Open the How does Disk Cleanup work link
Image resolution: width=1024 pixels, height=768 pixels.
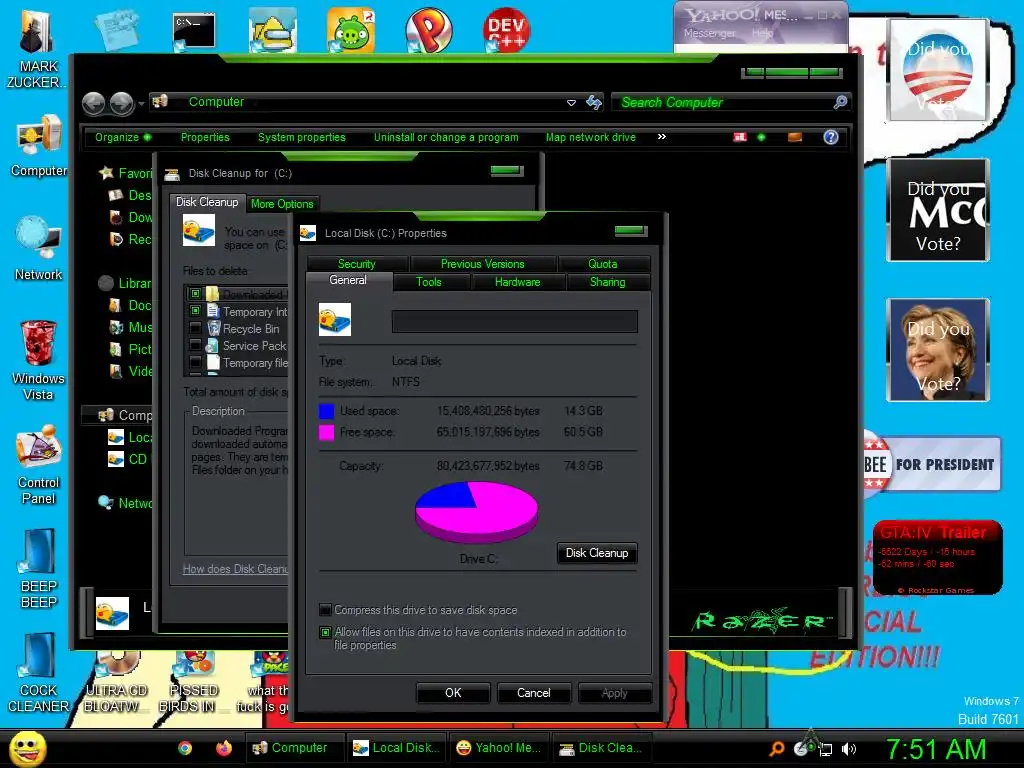pos(235,569)
